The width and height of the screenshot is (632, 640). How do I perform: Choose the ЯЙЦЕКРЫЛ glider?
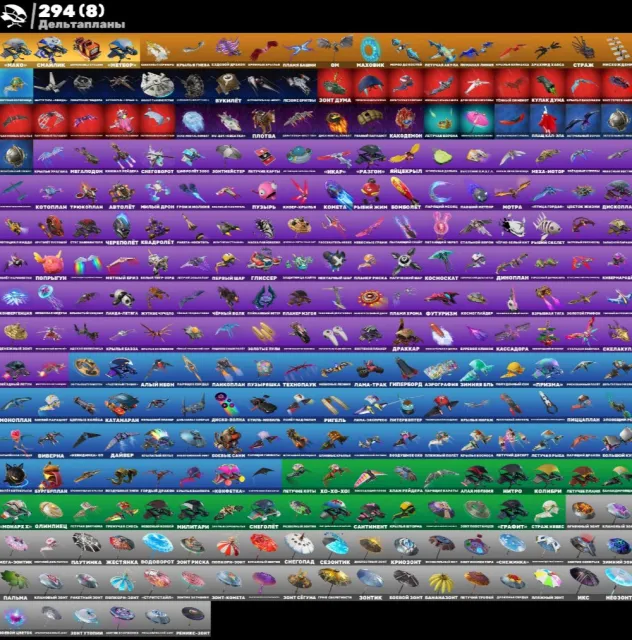406,157
